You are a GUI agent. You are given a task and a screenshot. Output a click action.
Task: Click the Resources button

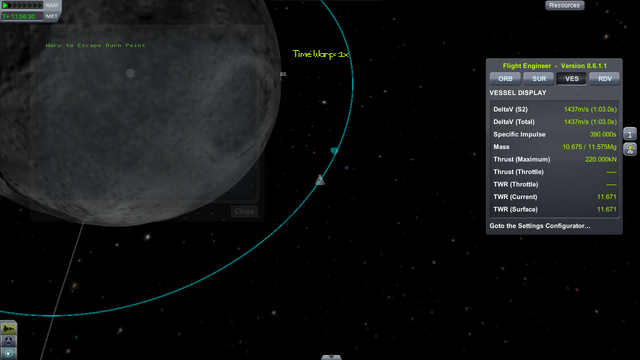pyautogui.click(x=564, y=5)
